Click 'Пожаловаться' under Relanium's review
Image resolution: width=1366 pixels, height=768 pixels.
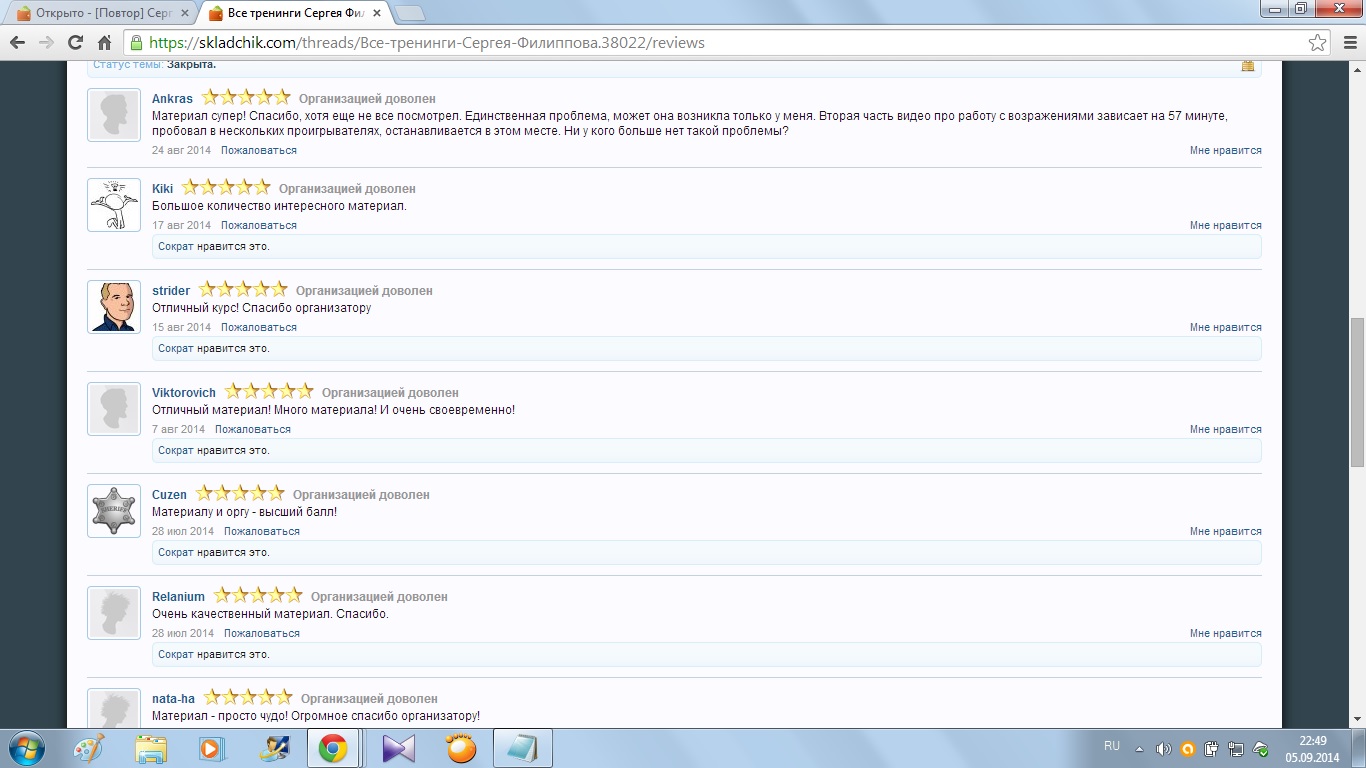tap(262, 633)
